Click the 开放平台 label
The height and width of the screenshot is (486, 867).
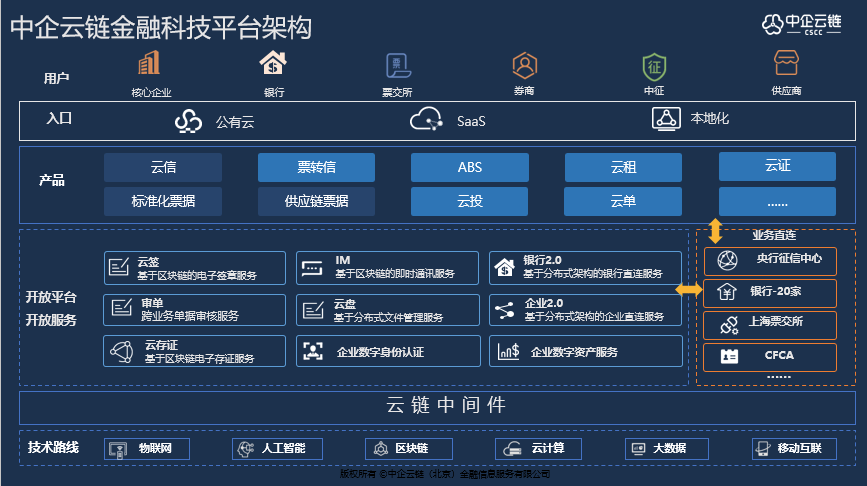click(51, 297)
